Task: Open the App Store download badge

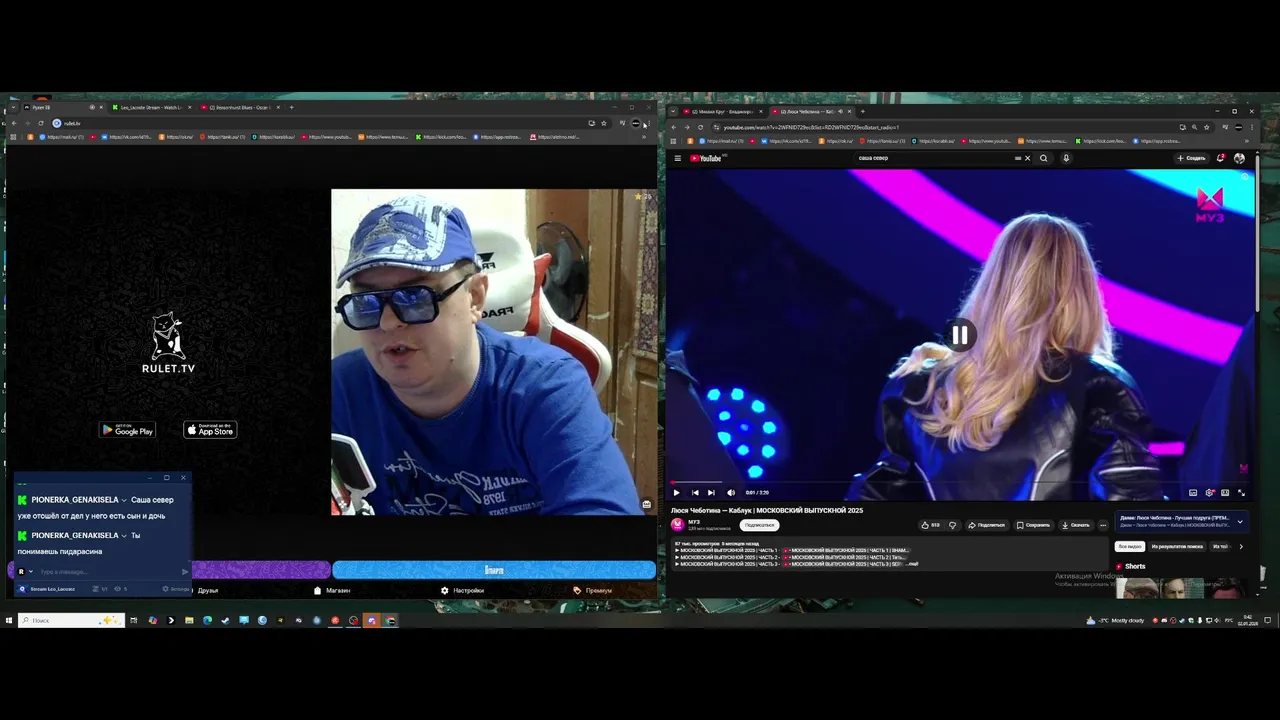Action: click(210, 430)
